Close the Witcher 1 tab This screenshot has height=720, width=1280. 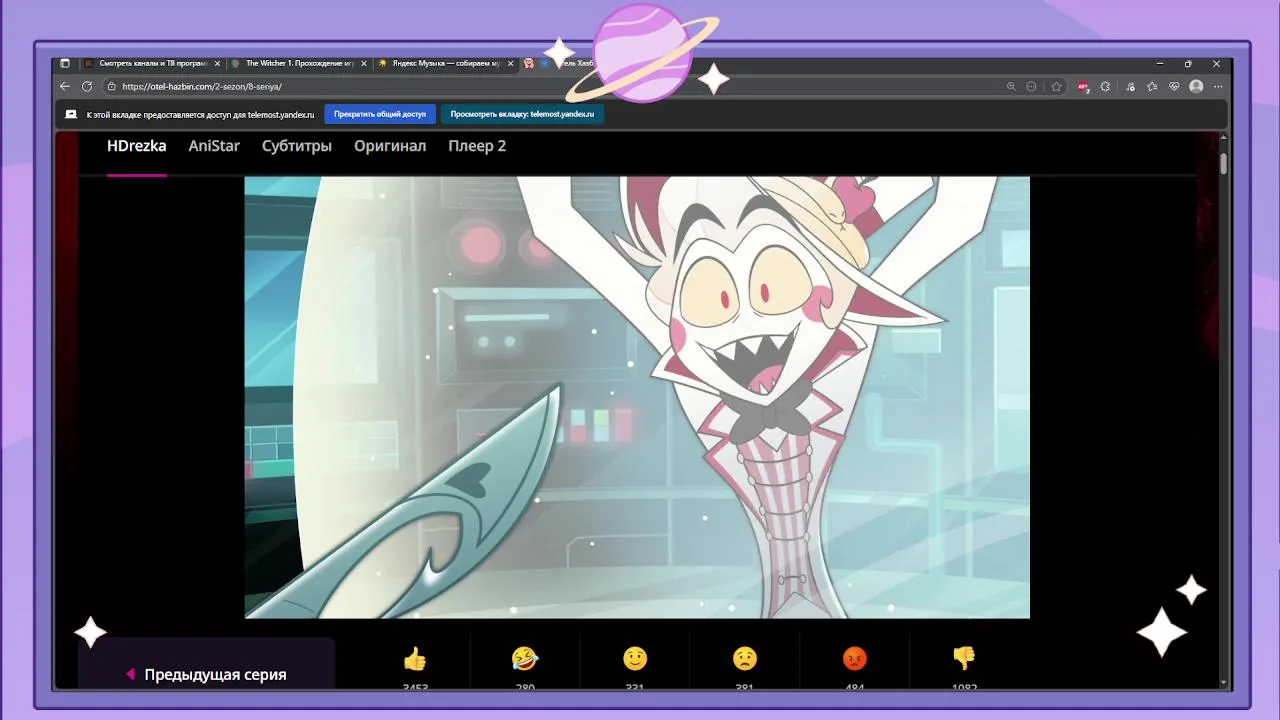(364, 63)
